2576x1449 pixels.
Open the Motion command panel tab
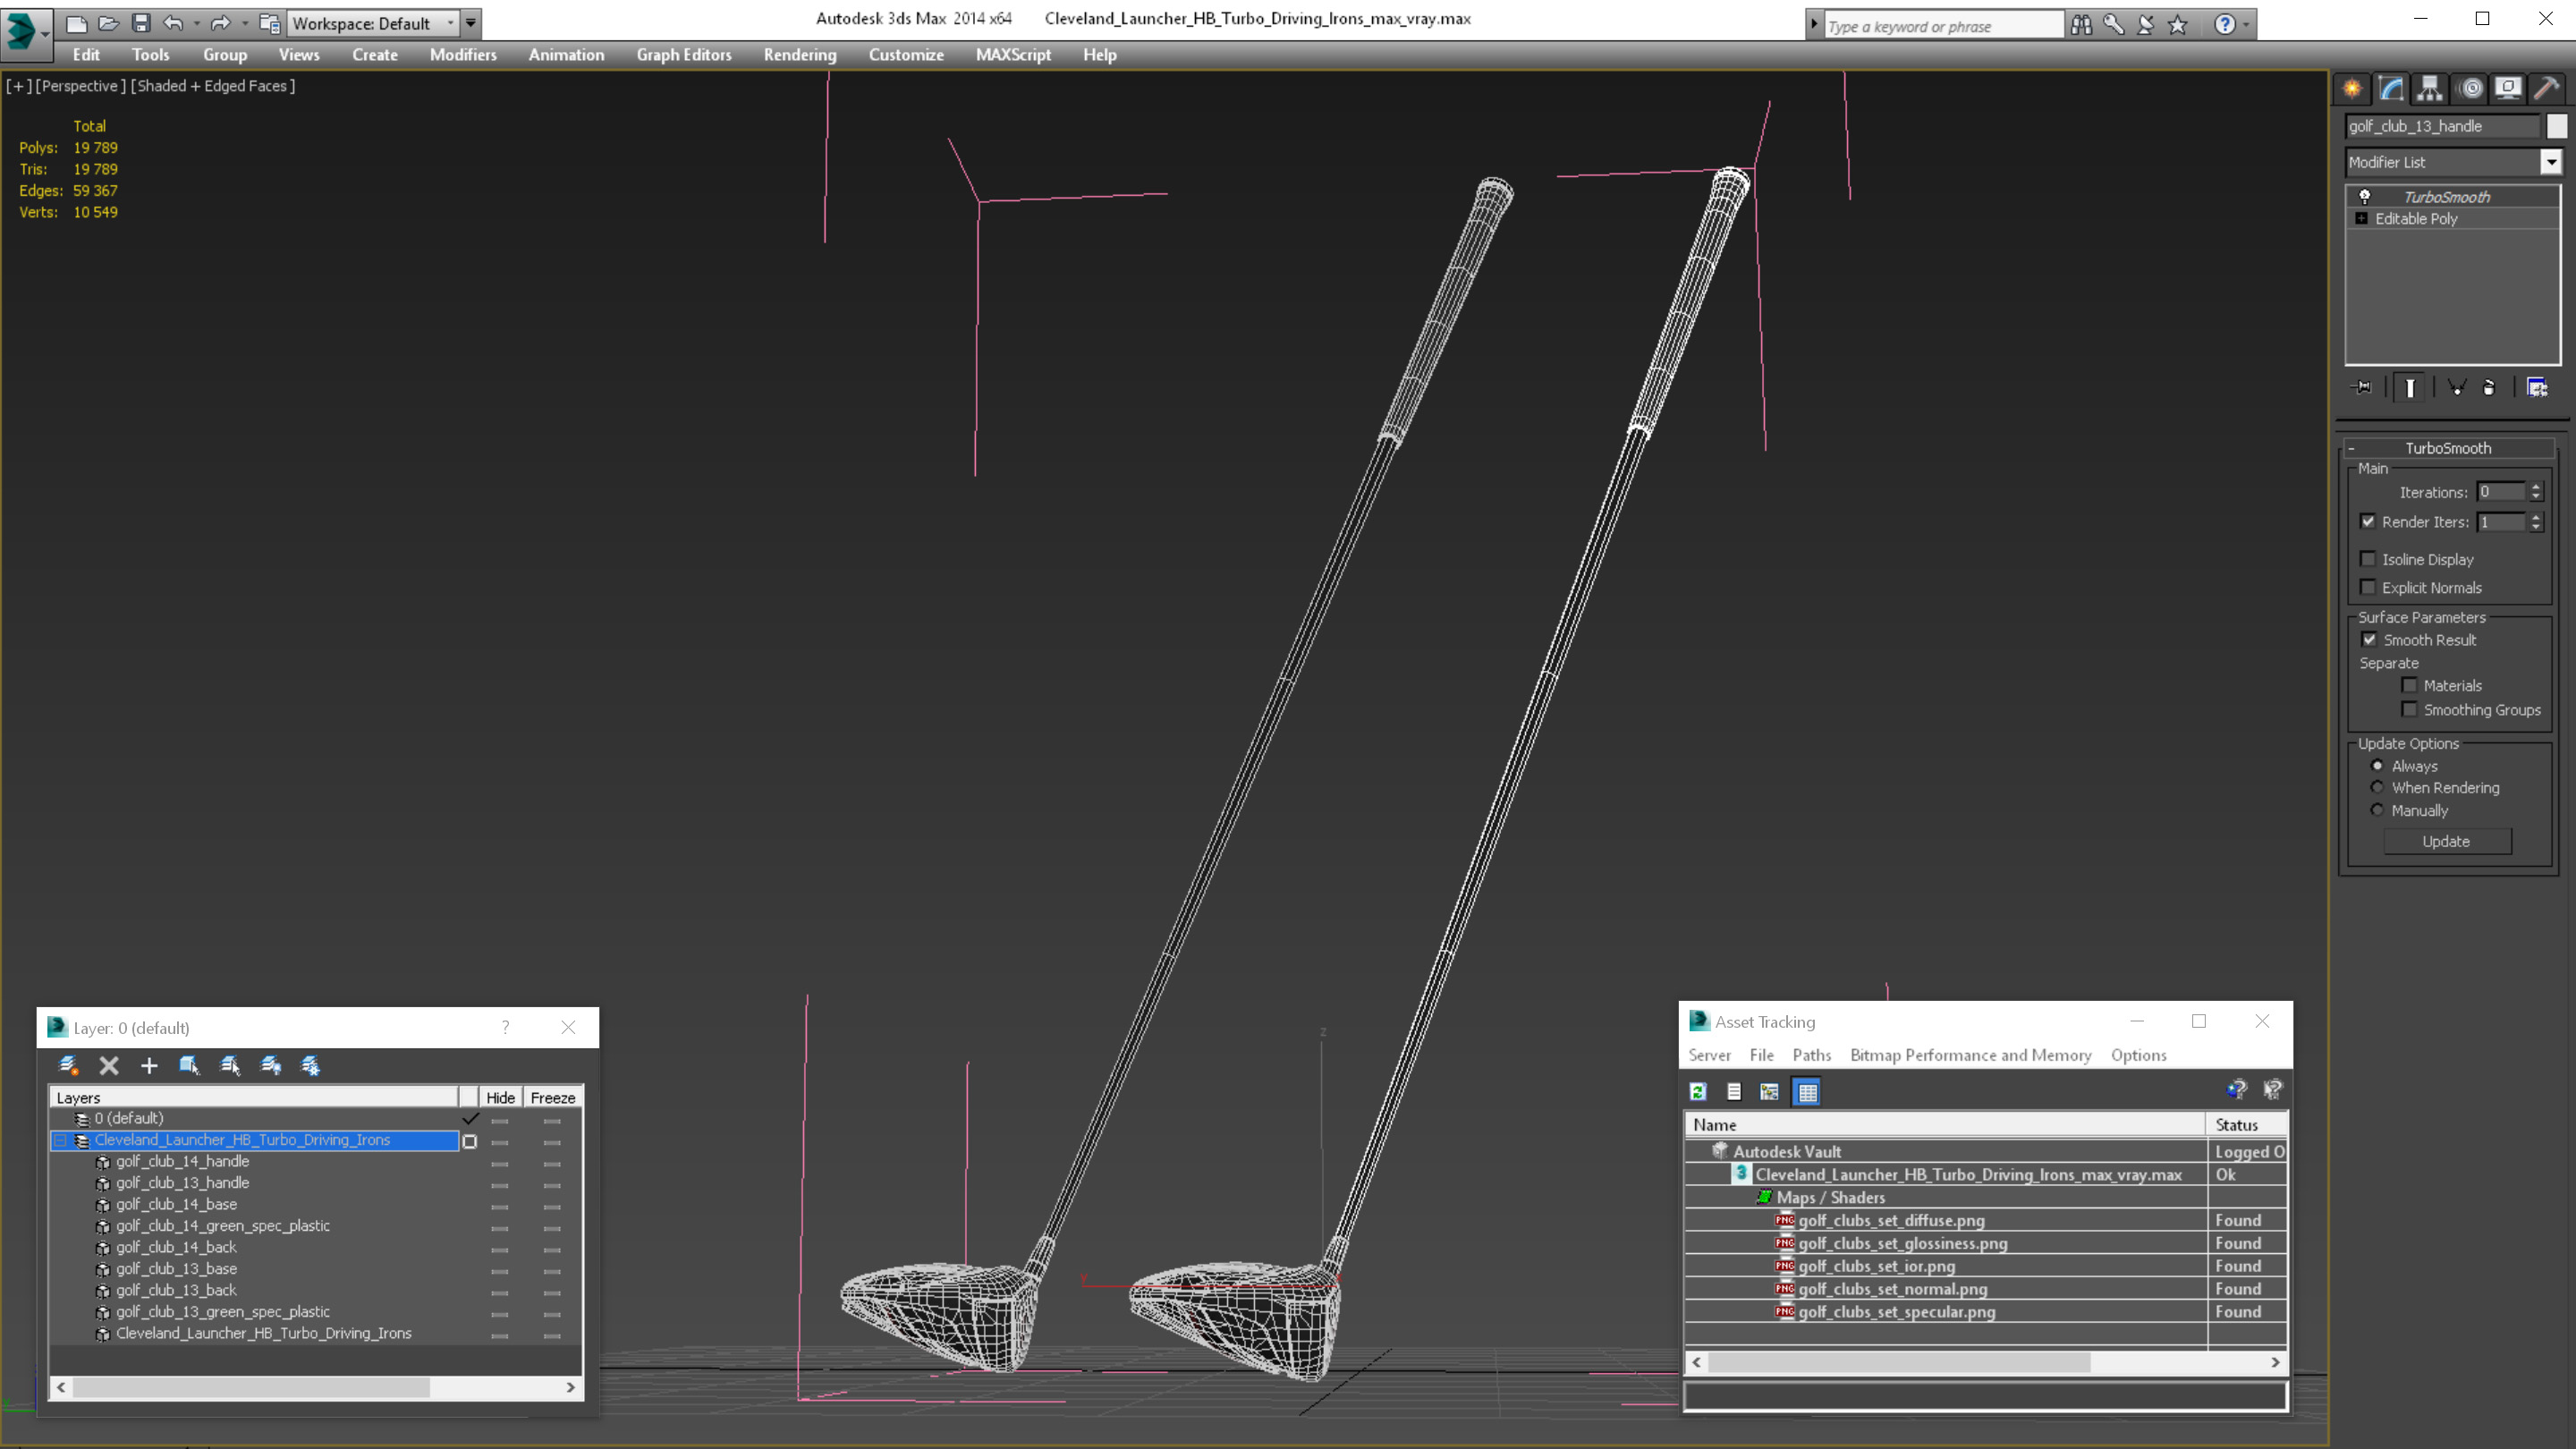(2470, 89)
